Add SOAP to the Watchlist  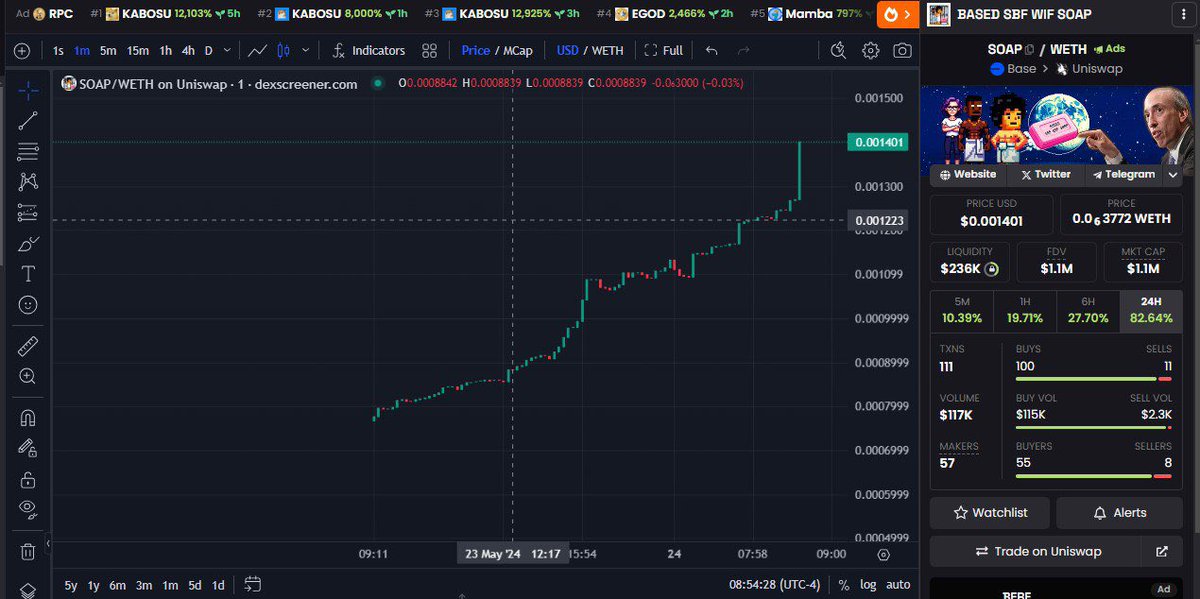click(989, 512)
